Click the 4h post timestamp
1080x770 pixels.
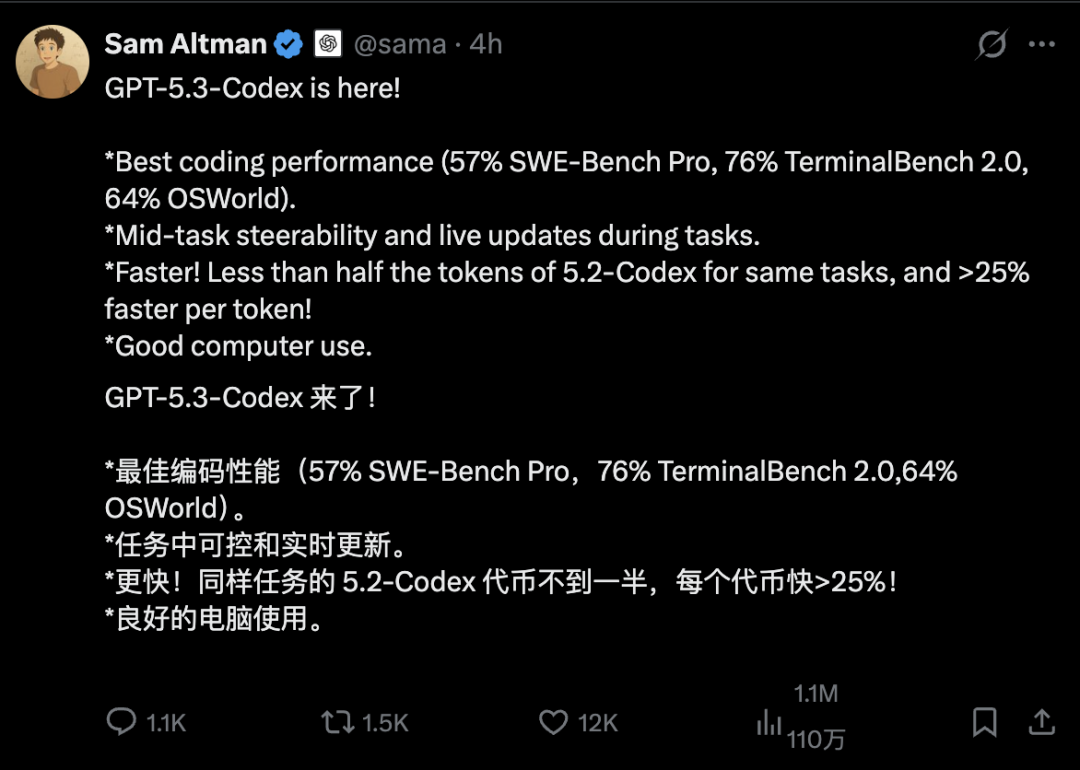click(486, 44)
